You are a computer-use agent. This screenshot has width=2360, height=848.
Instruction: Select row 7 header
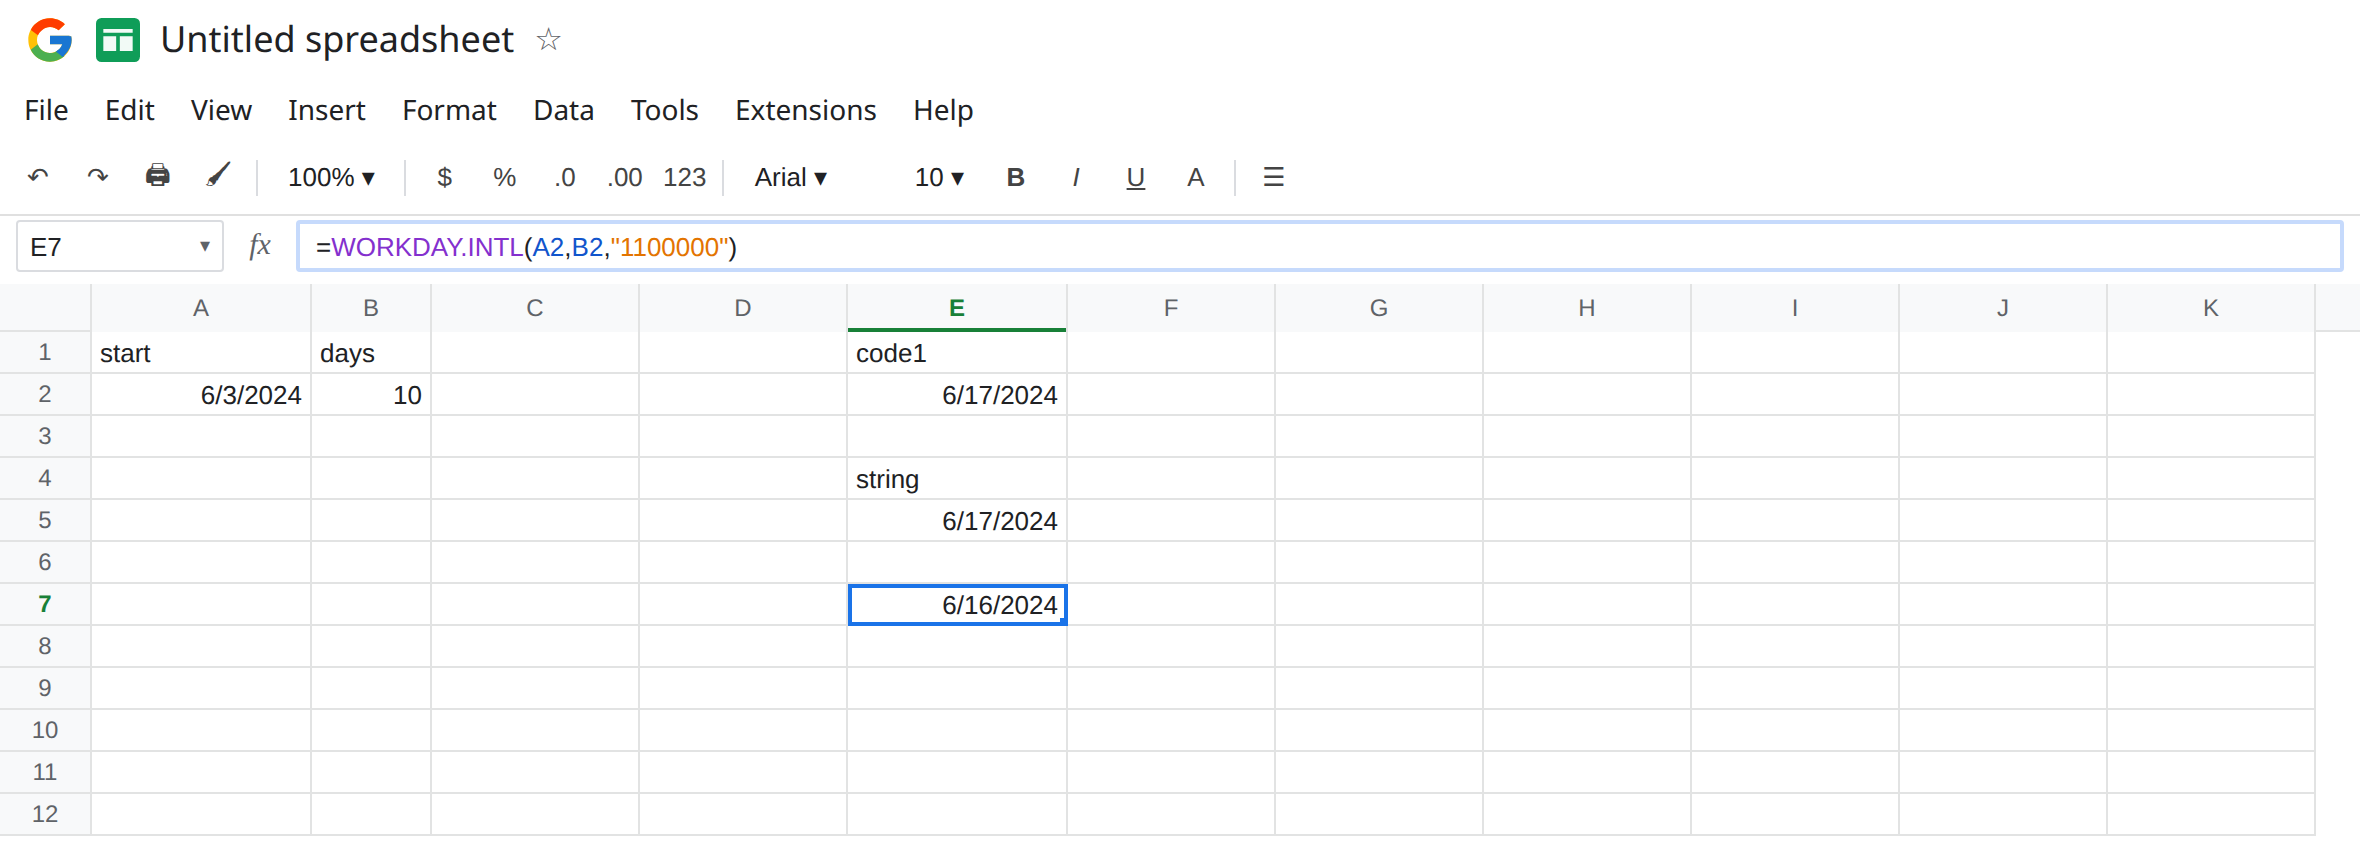point(45,604)
